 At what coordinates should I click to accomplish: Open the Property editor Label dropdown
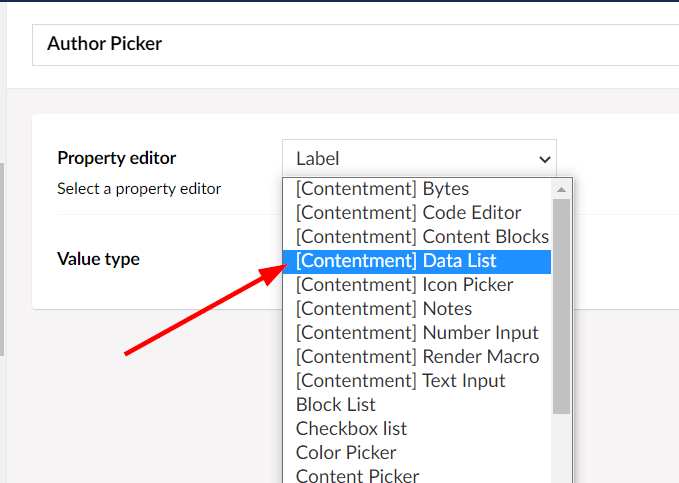(x=419, y=159)
